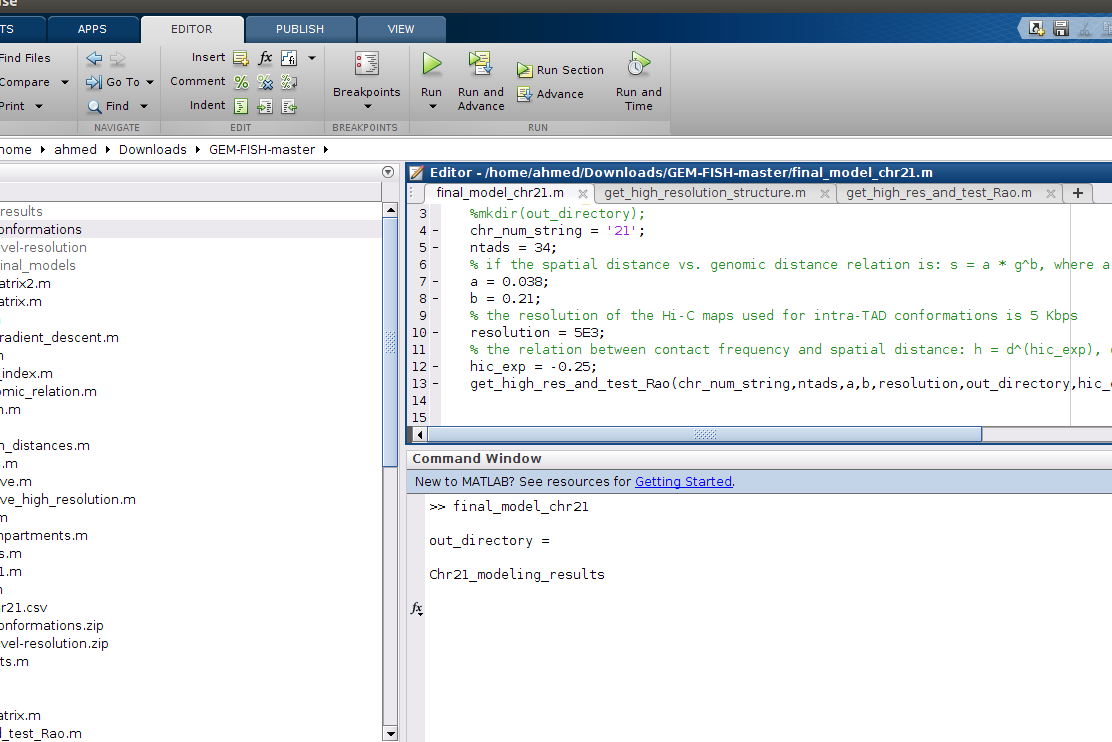Click the fx function browser icon in Command Window
1112x742 pixels.
click(x=417, y=609)
